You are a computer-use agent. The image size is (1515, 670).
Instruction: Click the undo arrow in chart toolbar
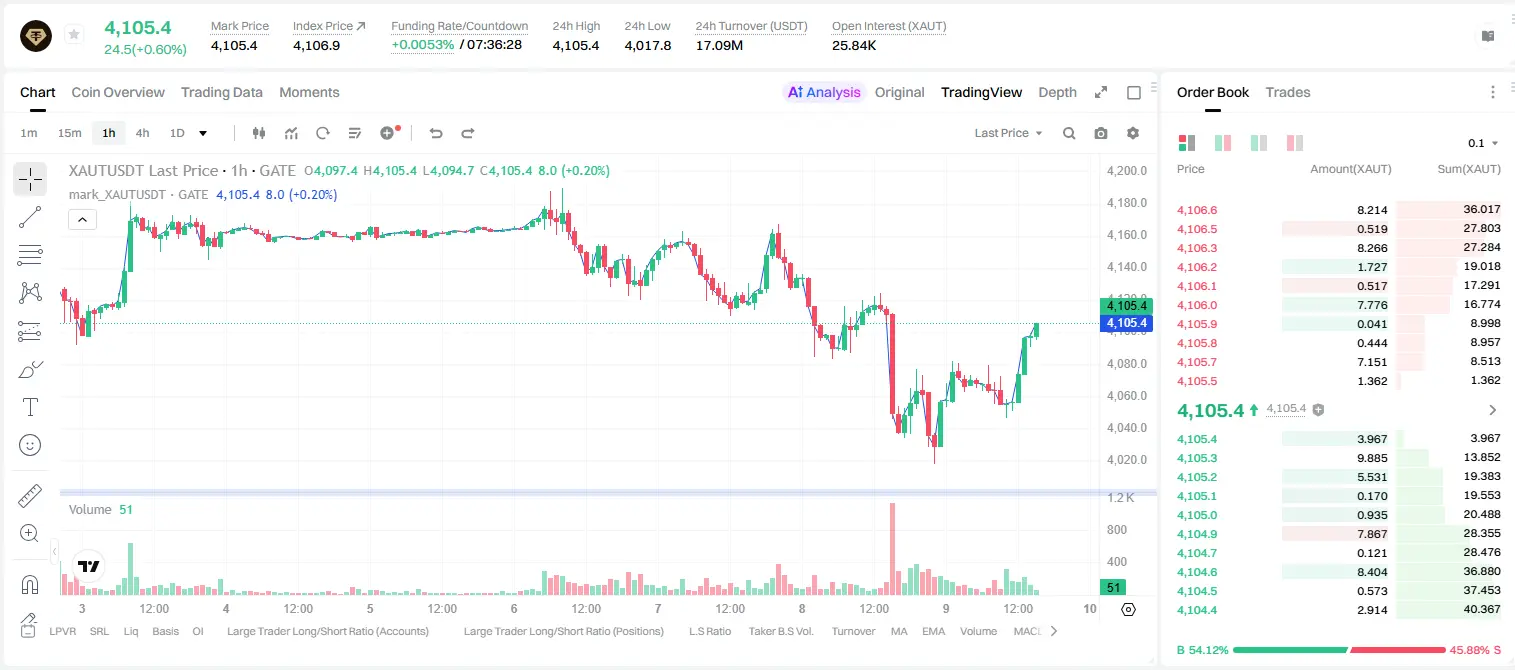tap(436, 133)
